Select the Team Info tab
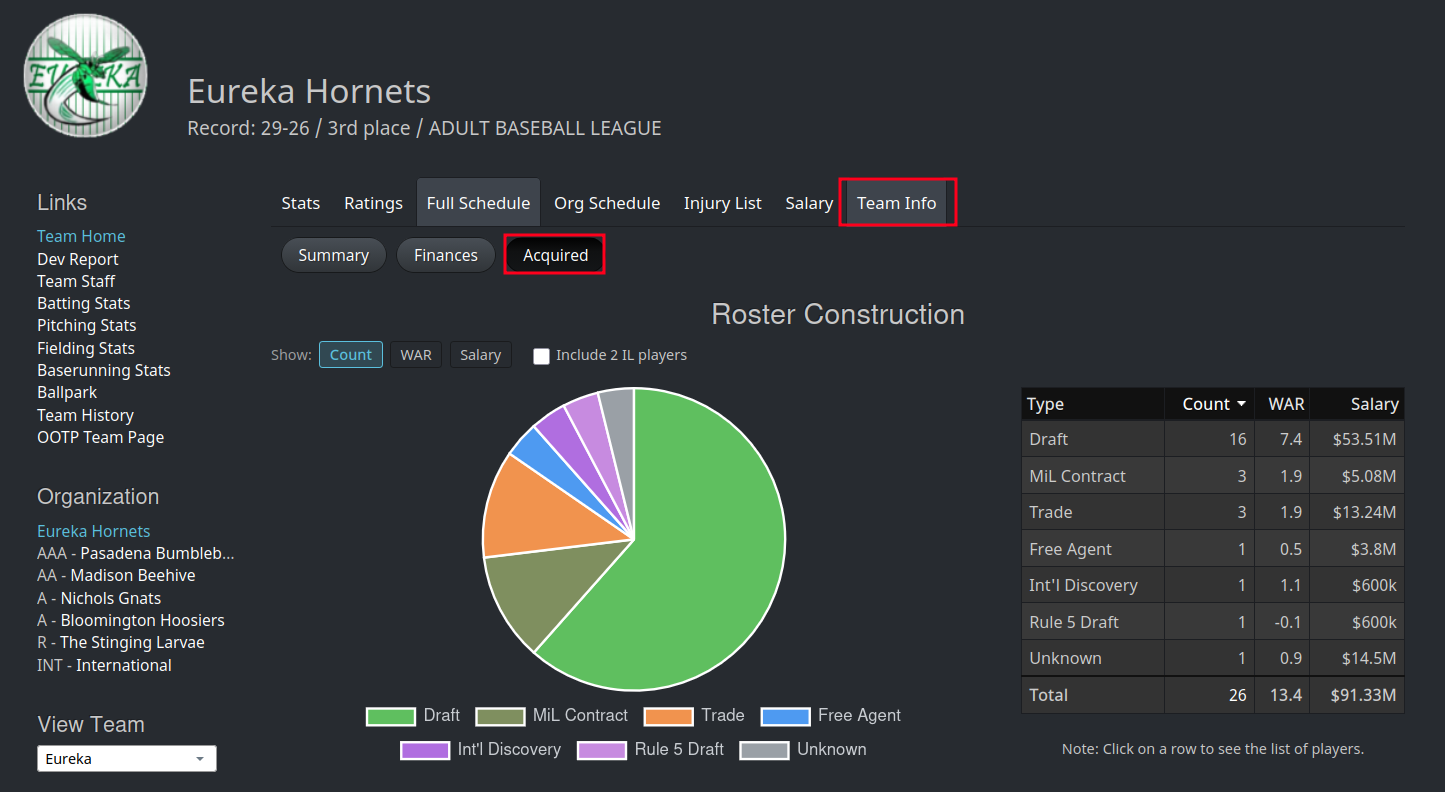 [897, 203]
